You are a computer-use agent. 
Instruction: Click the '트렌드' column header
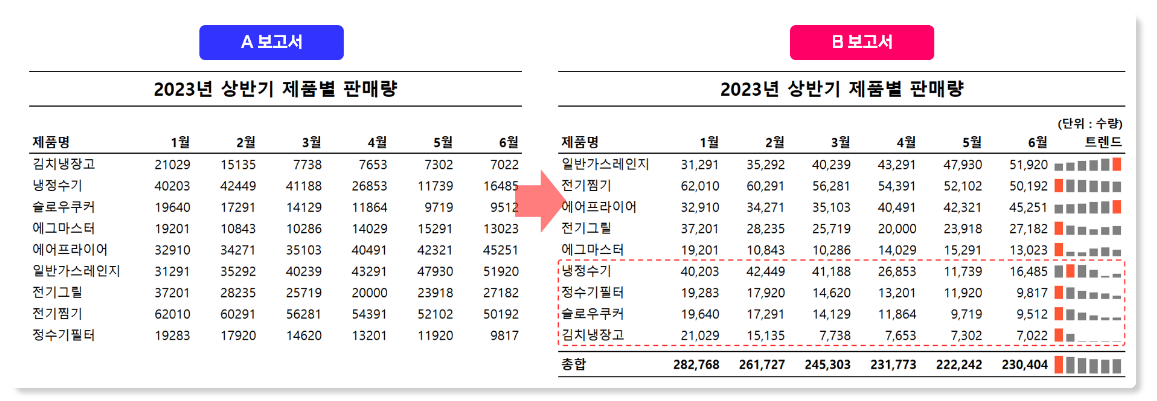(1104, 142)
